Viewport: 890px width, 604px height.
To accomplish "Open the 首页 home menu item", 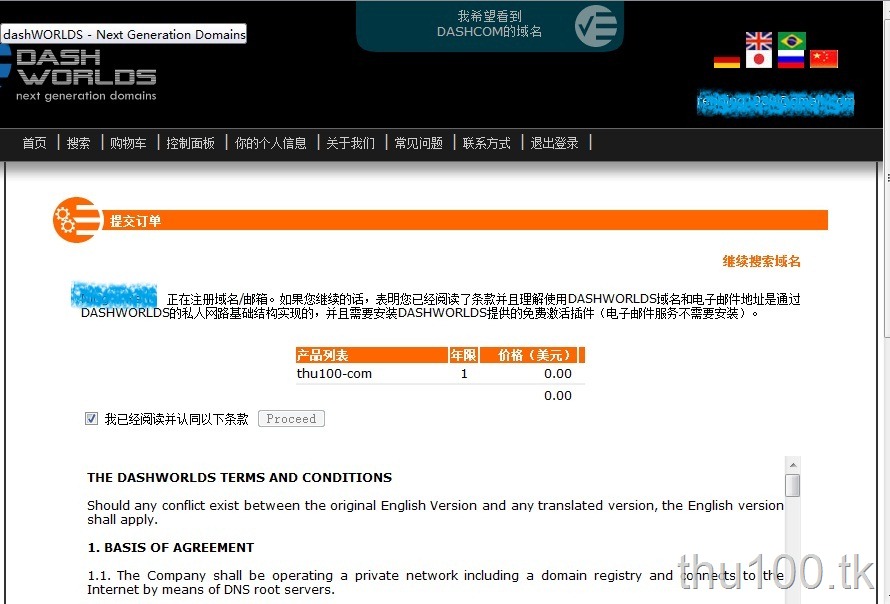I will [x=35, y=143].
